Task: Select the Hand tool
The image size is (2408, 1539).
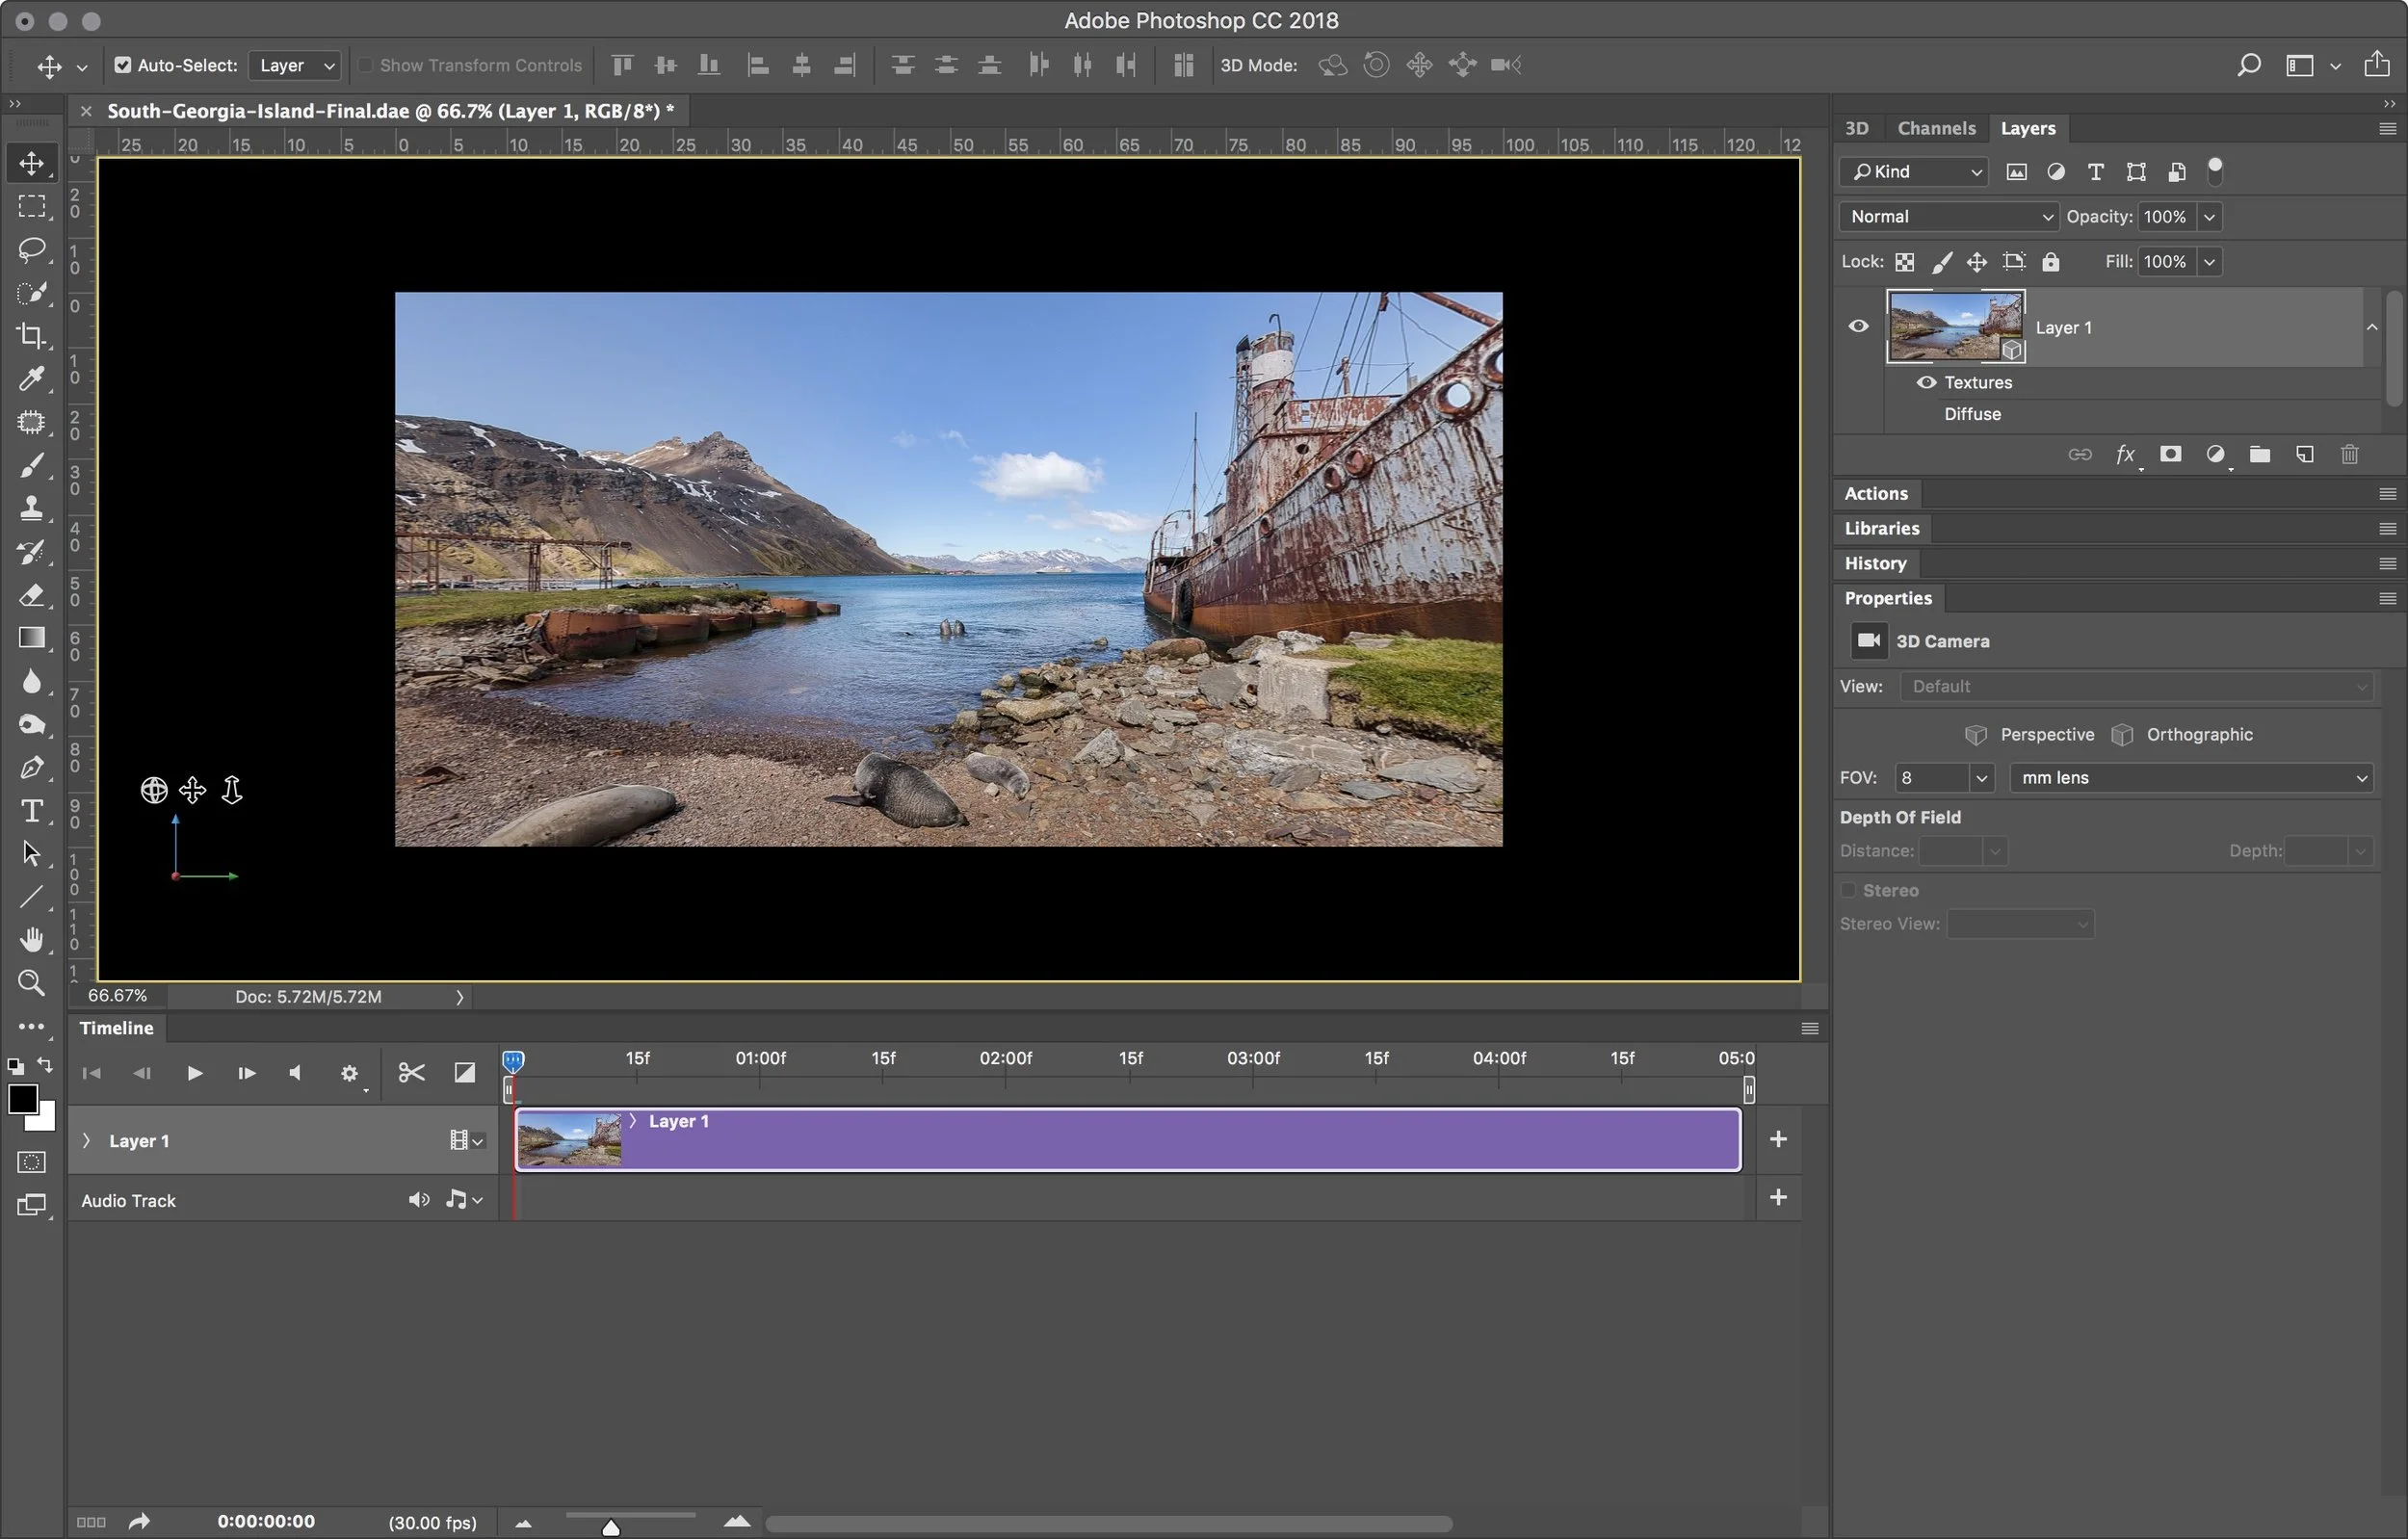Action: (x=31, y=939)
